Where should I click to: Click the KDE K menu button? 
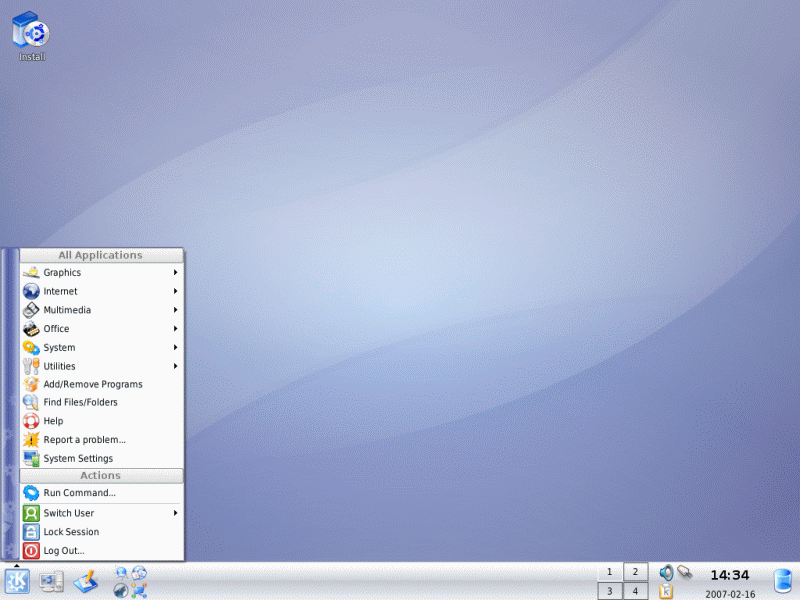pyautogui.click(x=17, y=582)
